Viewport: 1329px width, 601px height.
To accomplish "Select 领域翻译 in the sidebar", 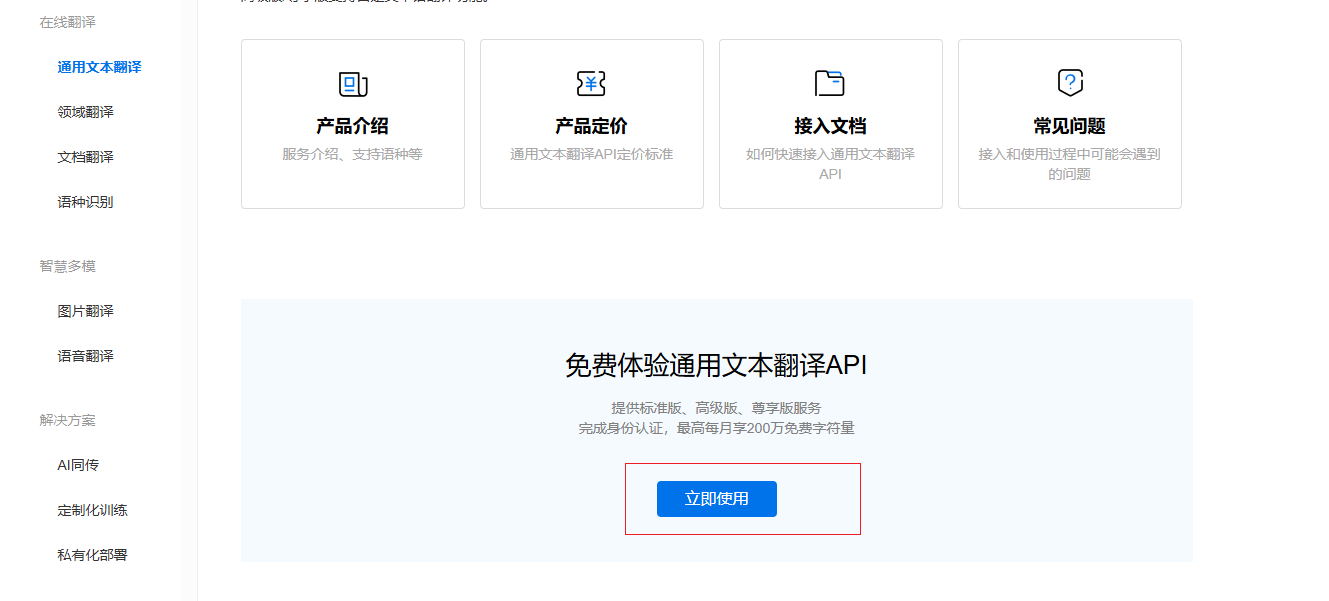I will (86, 112).
